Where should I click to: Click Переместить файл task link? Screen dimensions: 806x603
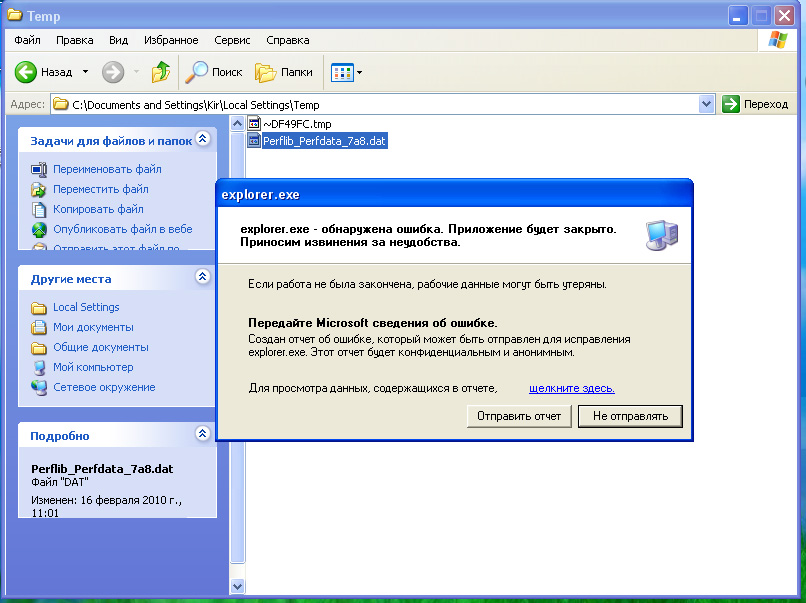pyautogui.click(x=101, y=189)
